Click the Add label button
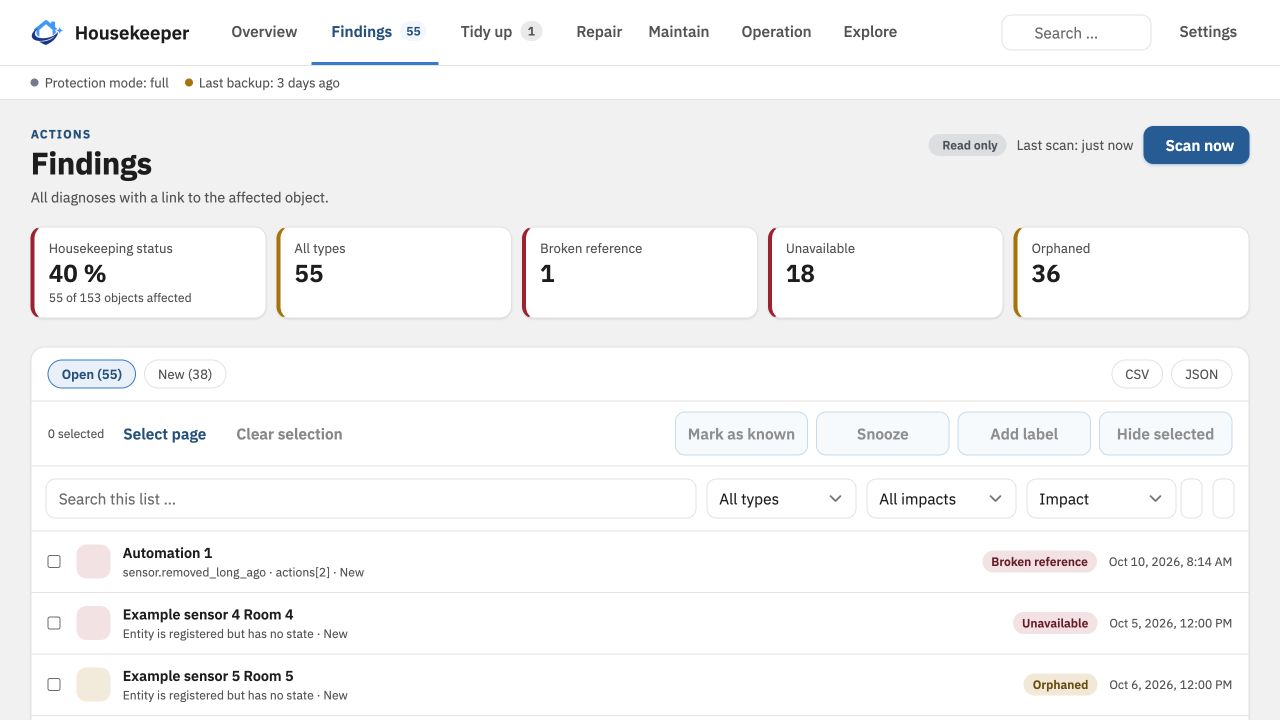Image resolution: width=1280 pixels, height=720 pixels. pyautogui.click(x=1024, y=434)
